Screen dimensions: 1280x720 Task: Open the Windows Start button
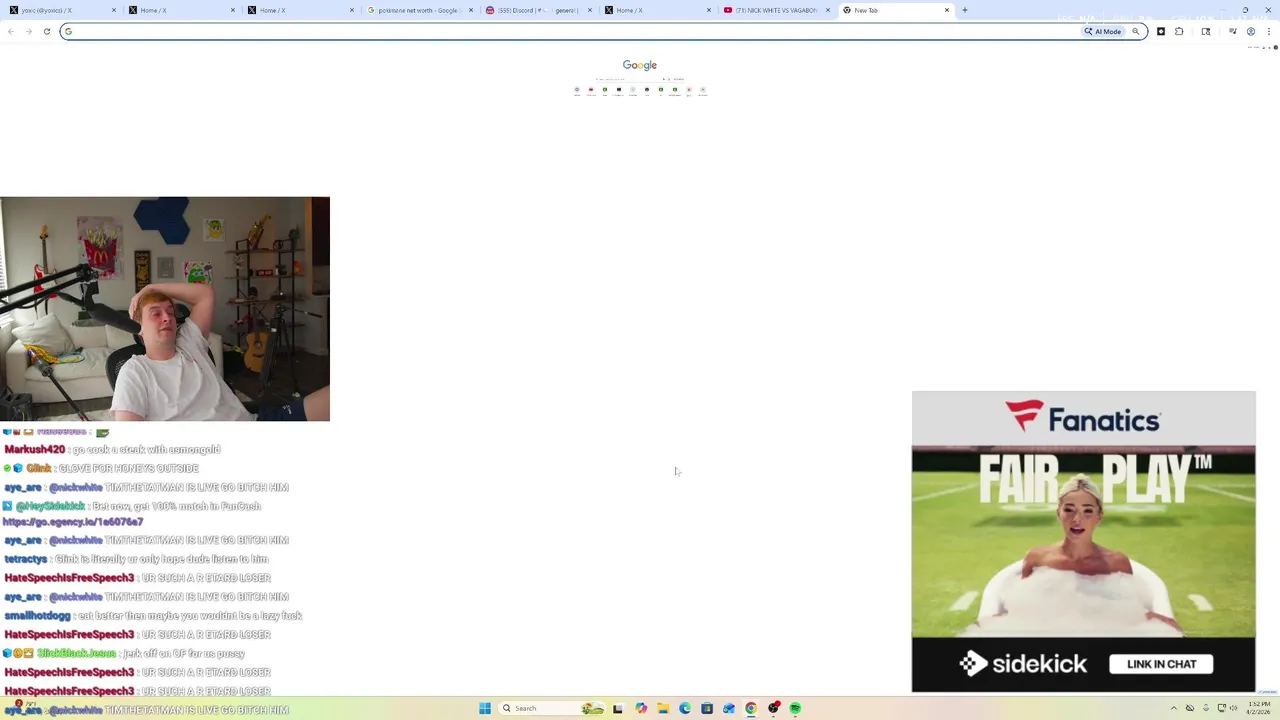click(x=485, y=708)
